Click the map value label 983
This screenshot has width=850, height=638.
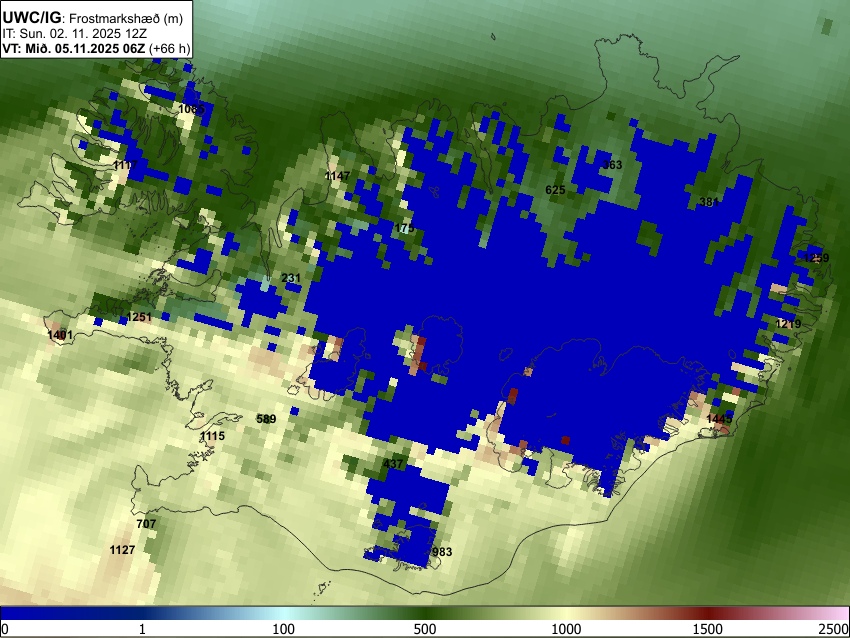[x=442, y=552]
